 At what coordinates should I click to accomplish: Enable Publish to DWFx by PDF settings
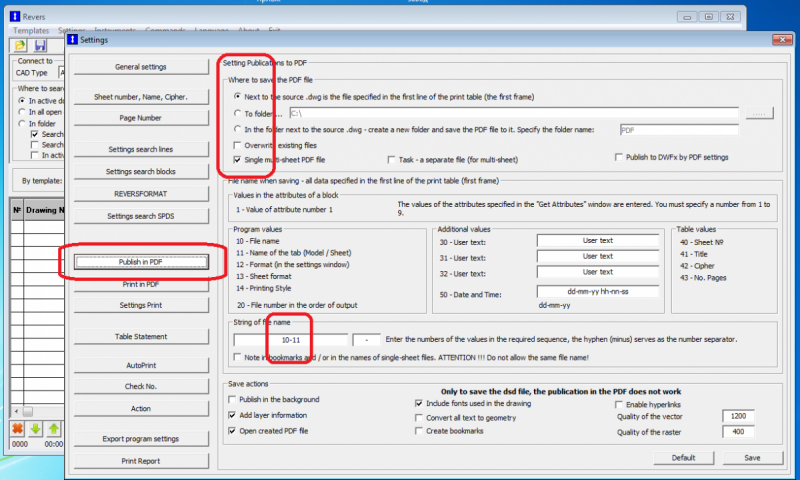619,157
